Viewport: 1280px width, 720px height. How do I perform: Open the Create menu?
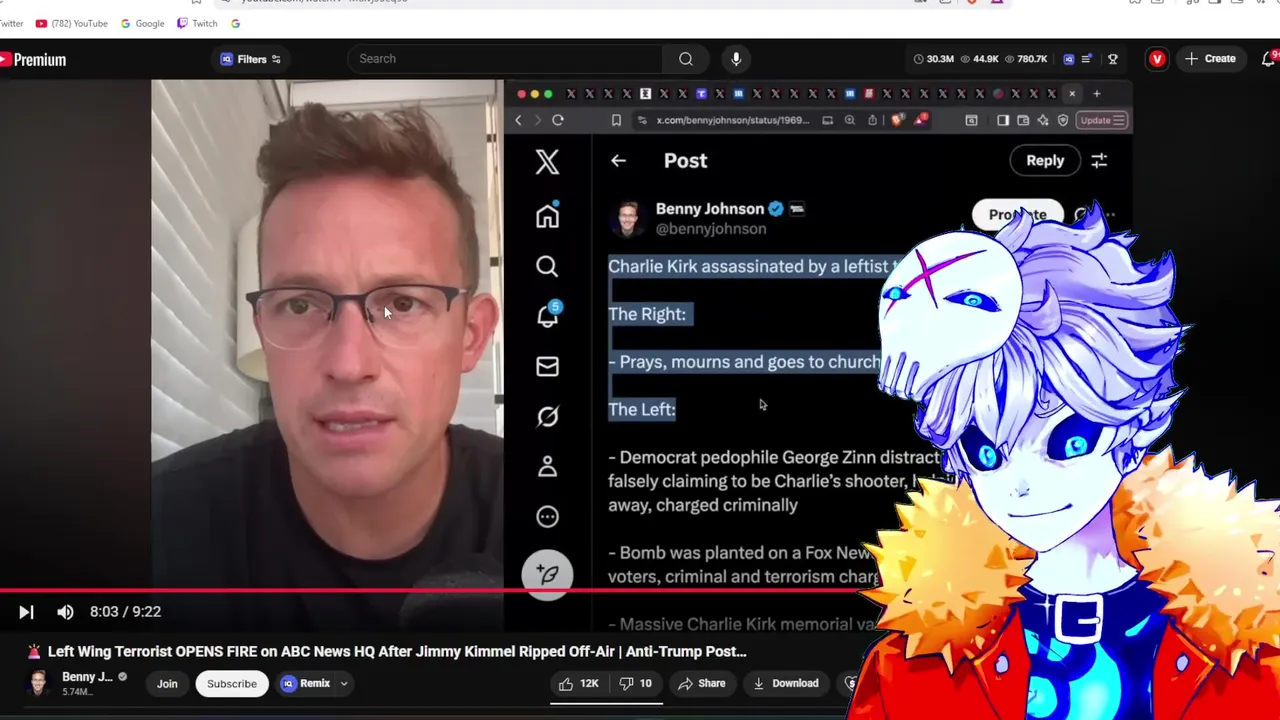pyautogui.click(x=1210, y=59)
